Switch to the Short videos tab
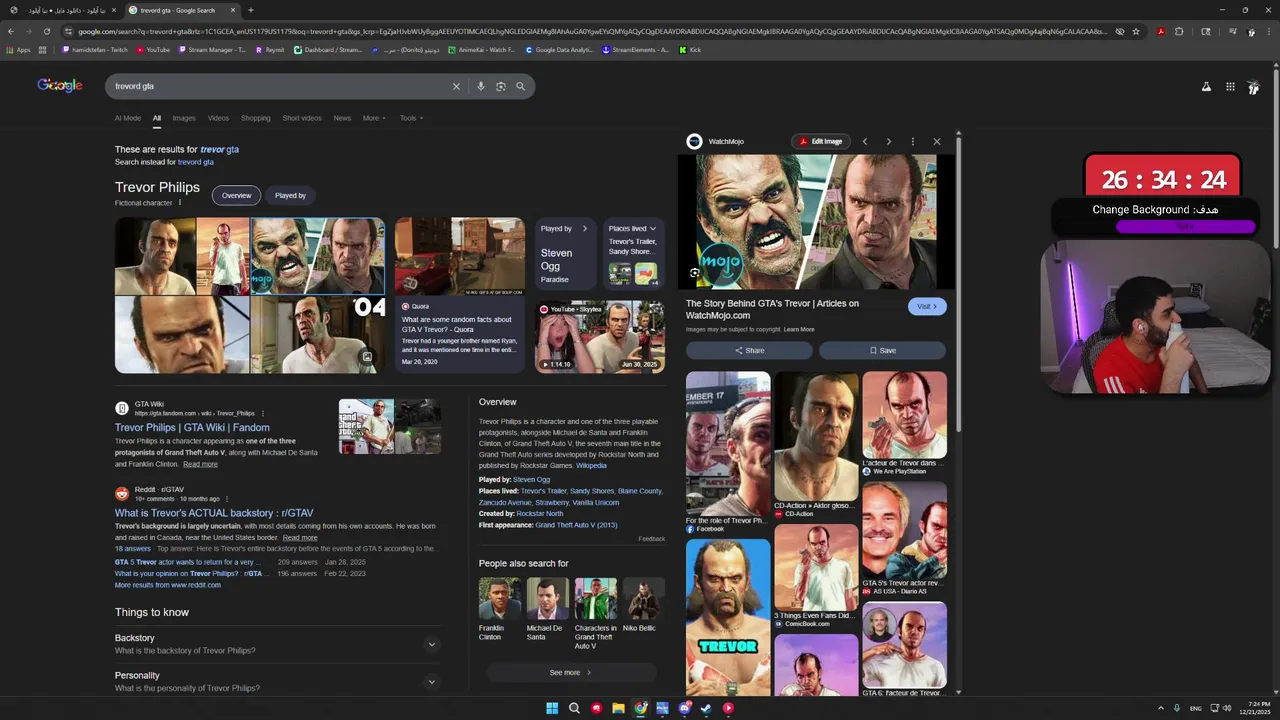Screen dimensions: 1280x720 302,118
